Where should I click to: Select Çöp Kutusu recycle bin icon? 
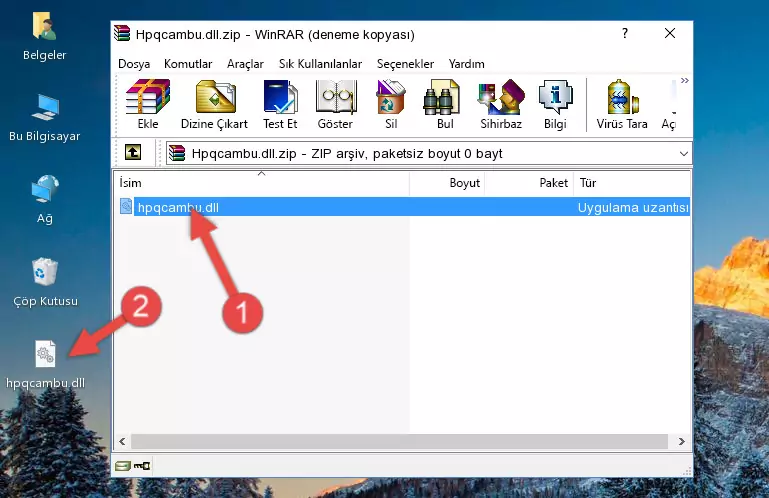pyautogui.click(x=45, y=283)
